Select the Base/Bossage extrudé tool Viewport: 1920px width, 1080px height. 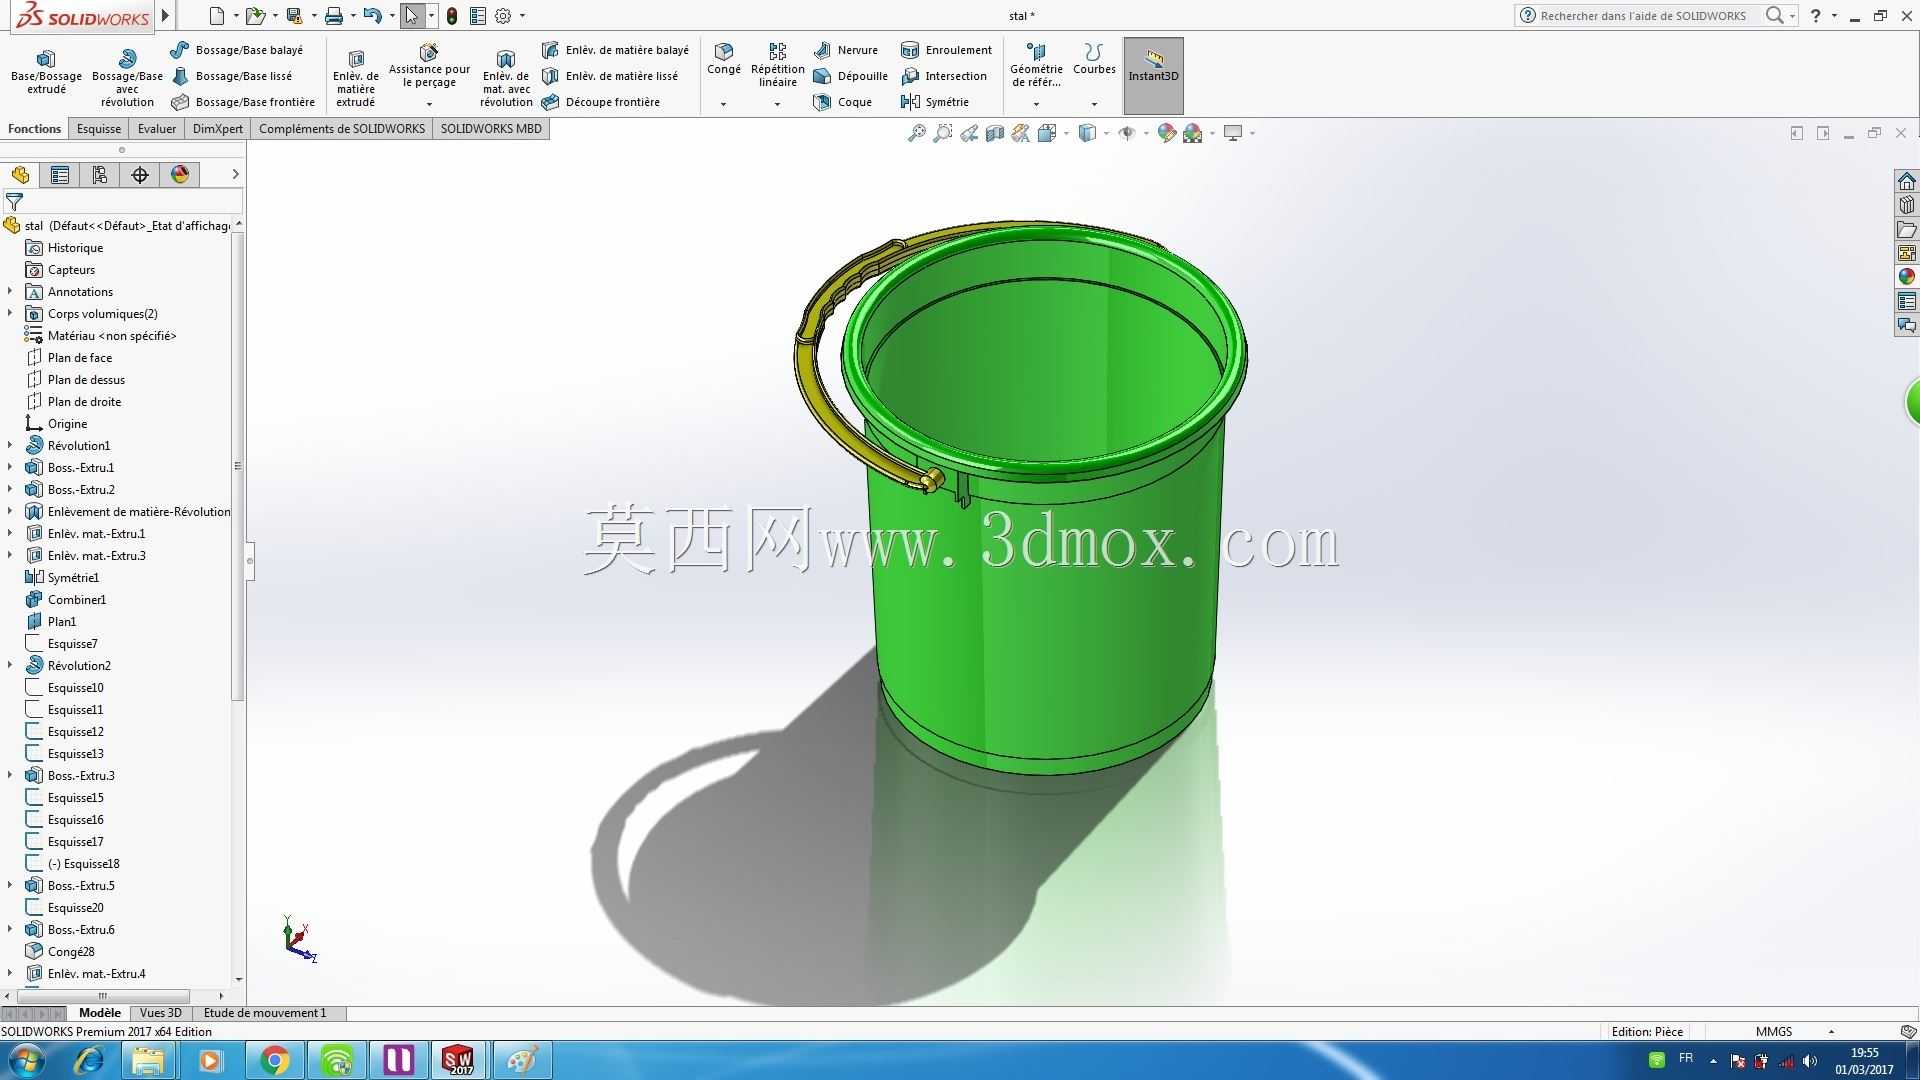click(x=46, y=71)
